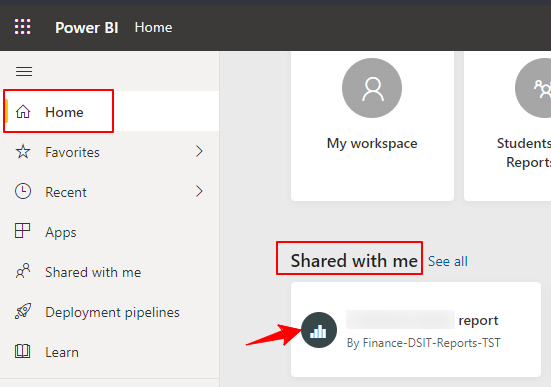551x387 pixels.
Task: Click the My workspace person avatar
Action: click(372, 88)
